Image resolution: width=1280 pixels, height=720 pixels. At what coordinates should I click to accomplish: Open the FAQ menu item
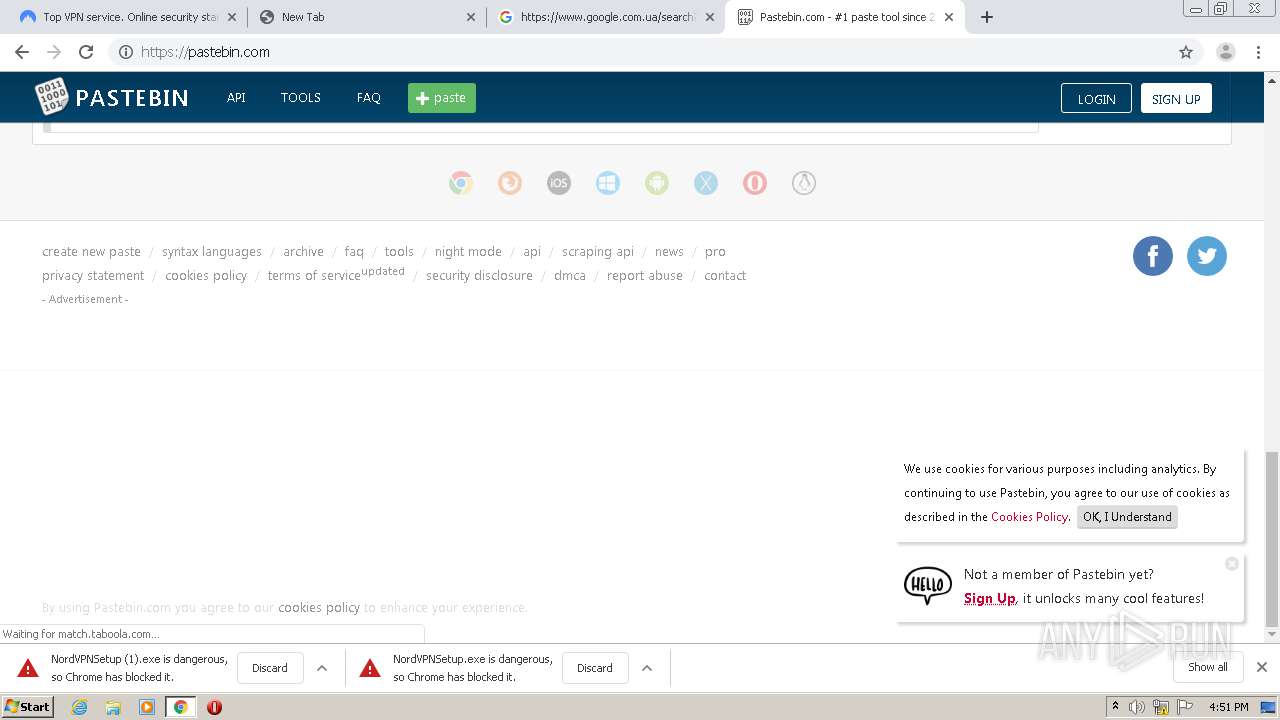369,98
